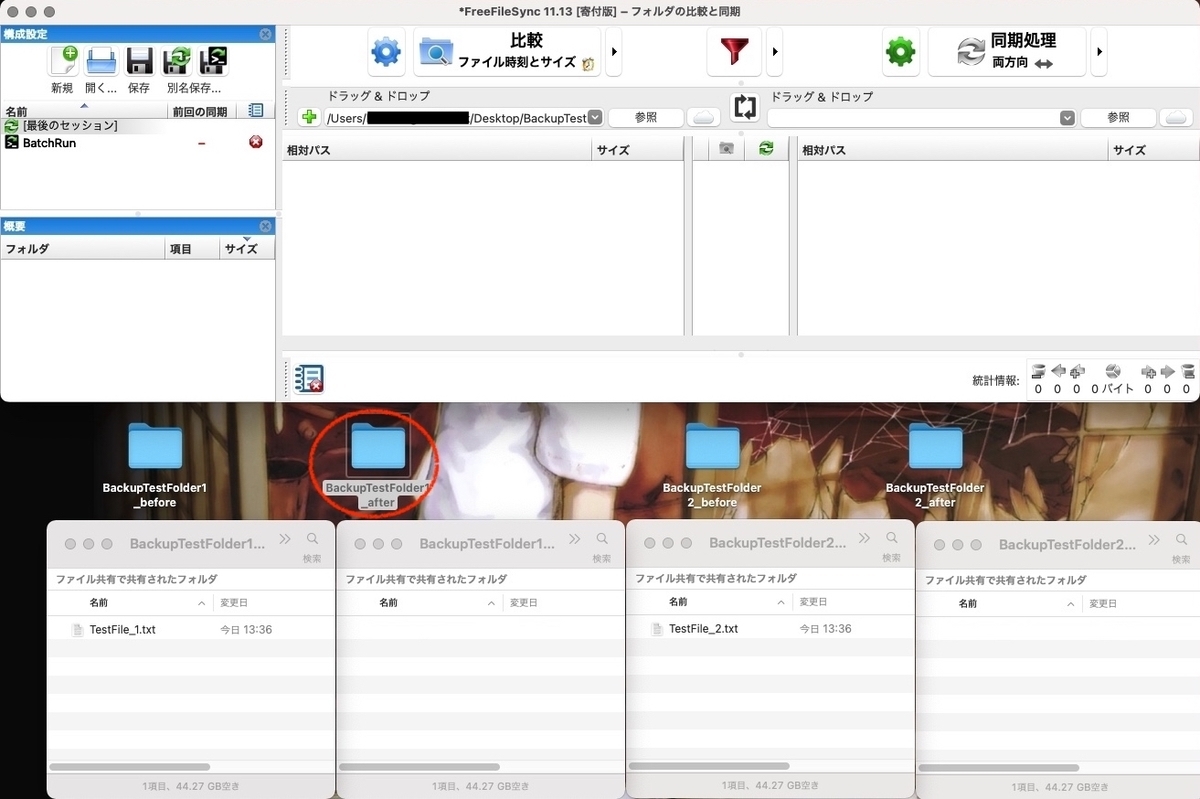1200x799 pixels.
Task: Click the left grid 相対パス column header
Action: click(436, 150)
